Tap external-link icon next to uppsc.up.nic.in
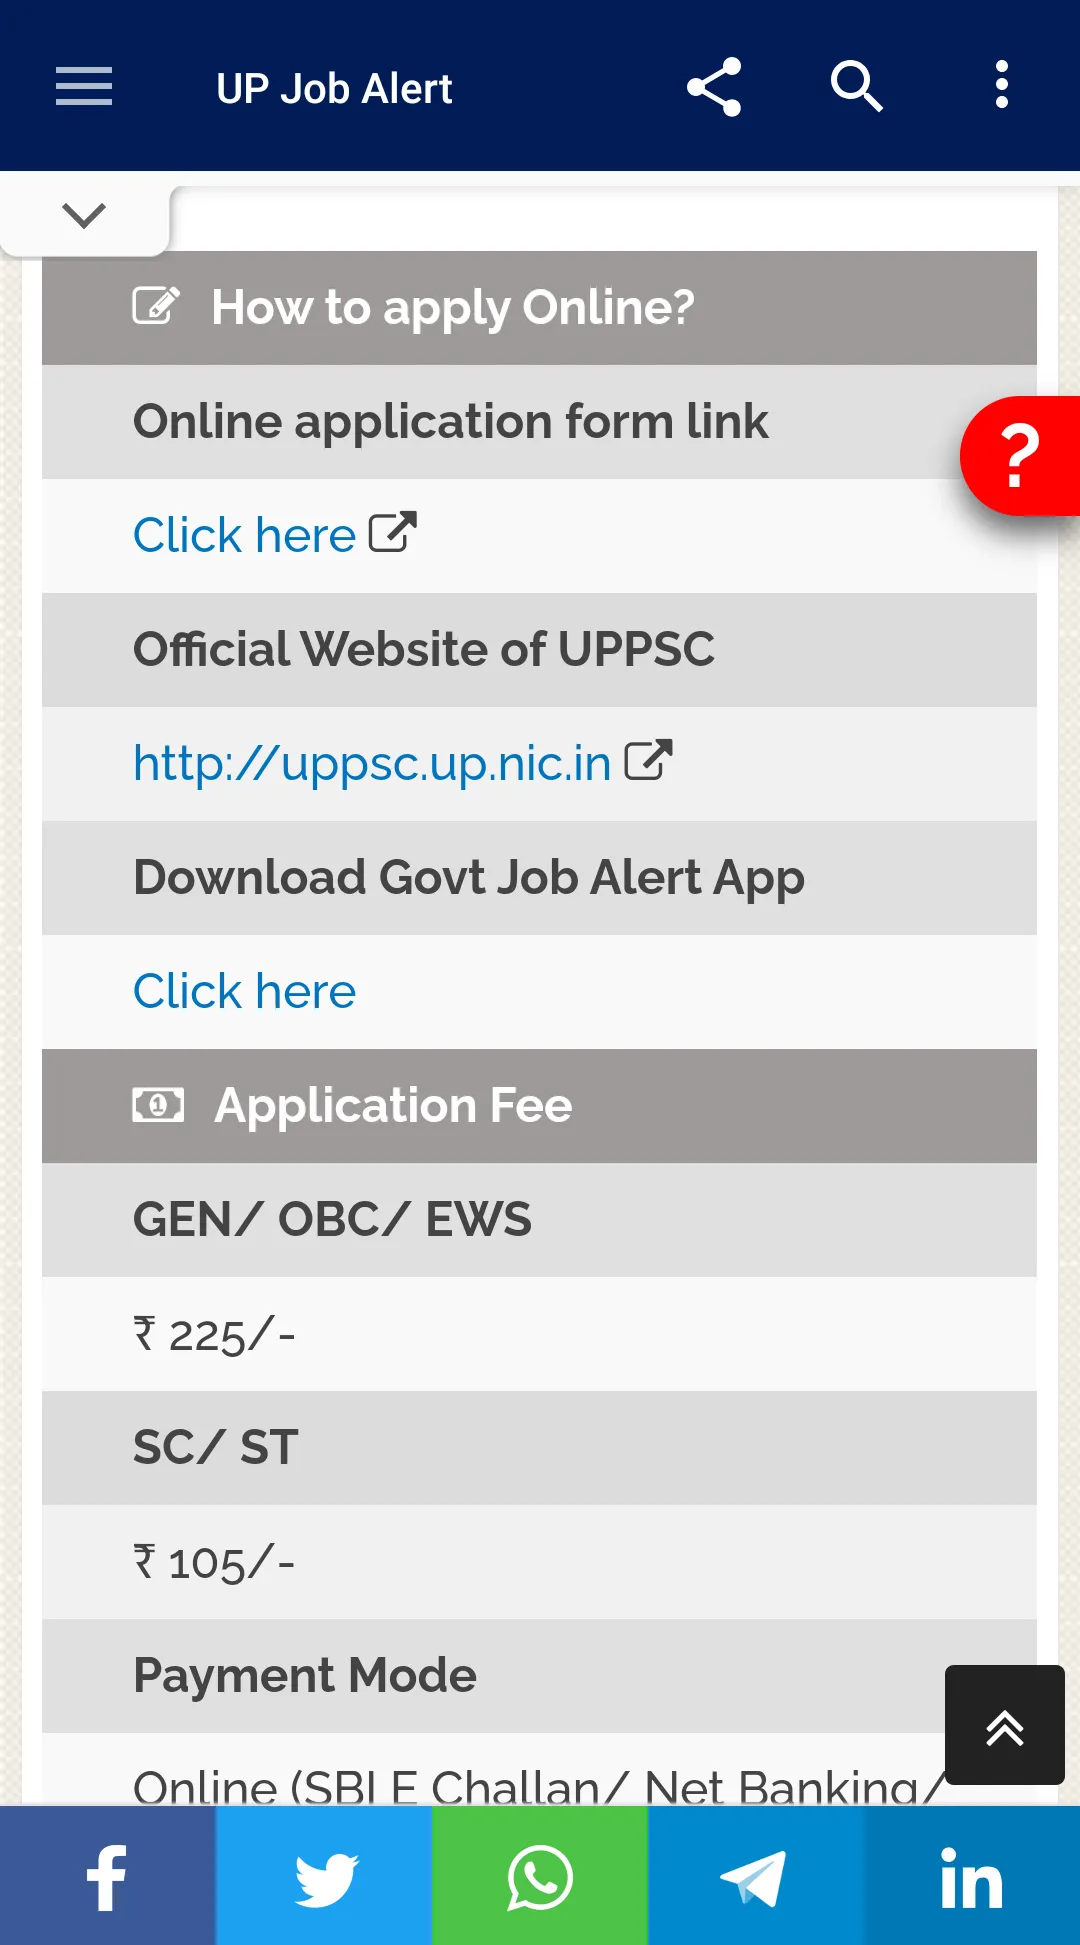 point(648,760)
